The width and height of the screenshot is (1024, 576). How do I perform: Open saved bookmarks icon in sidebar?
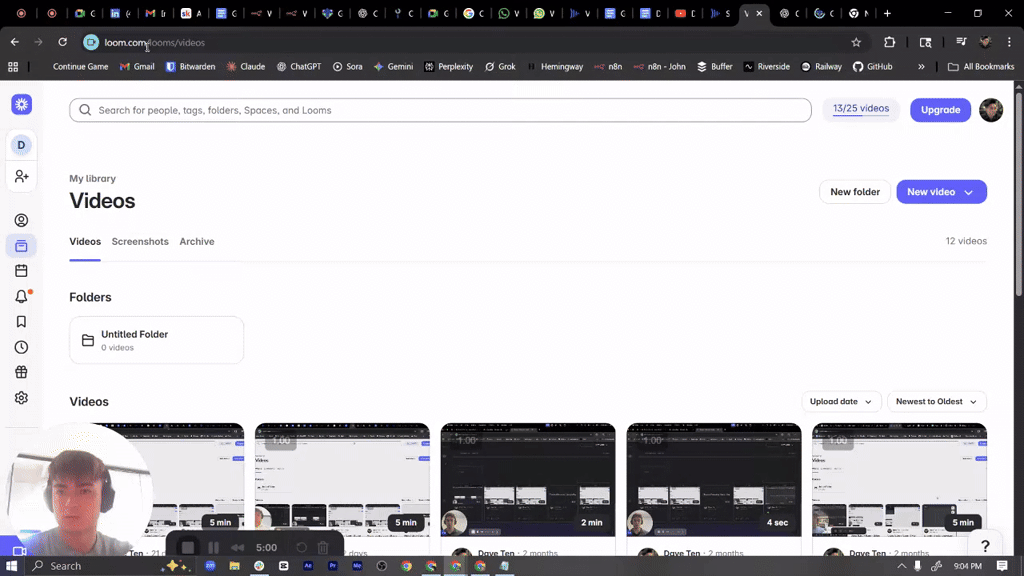(21, 321)
